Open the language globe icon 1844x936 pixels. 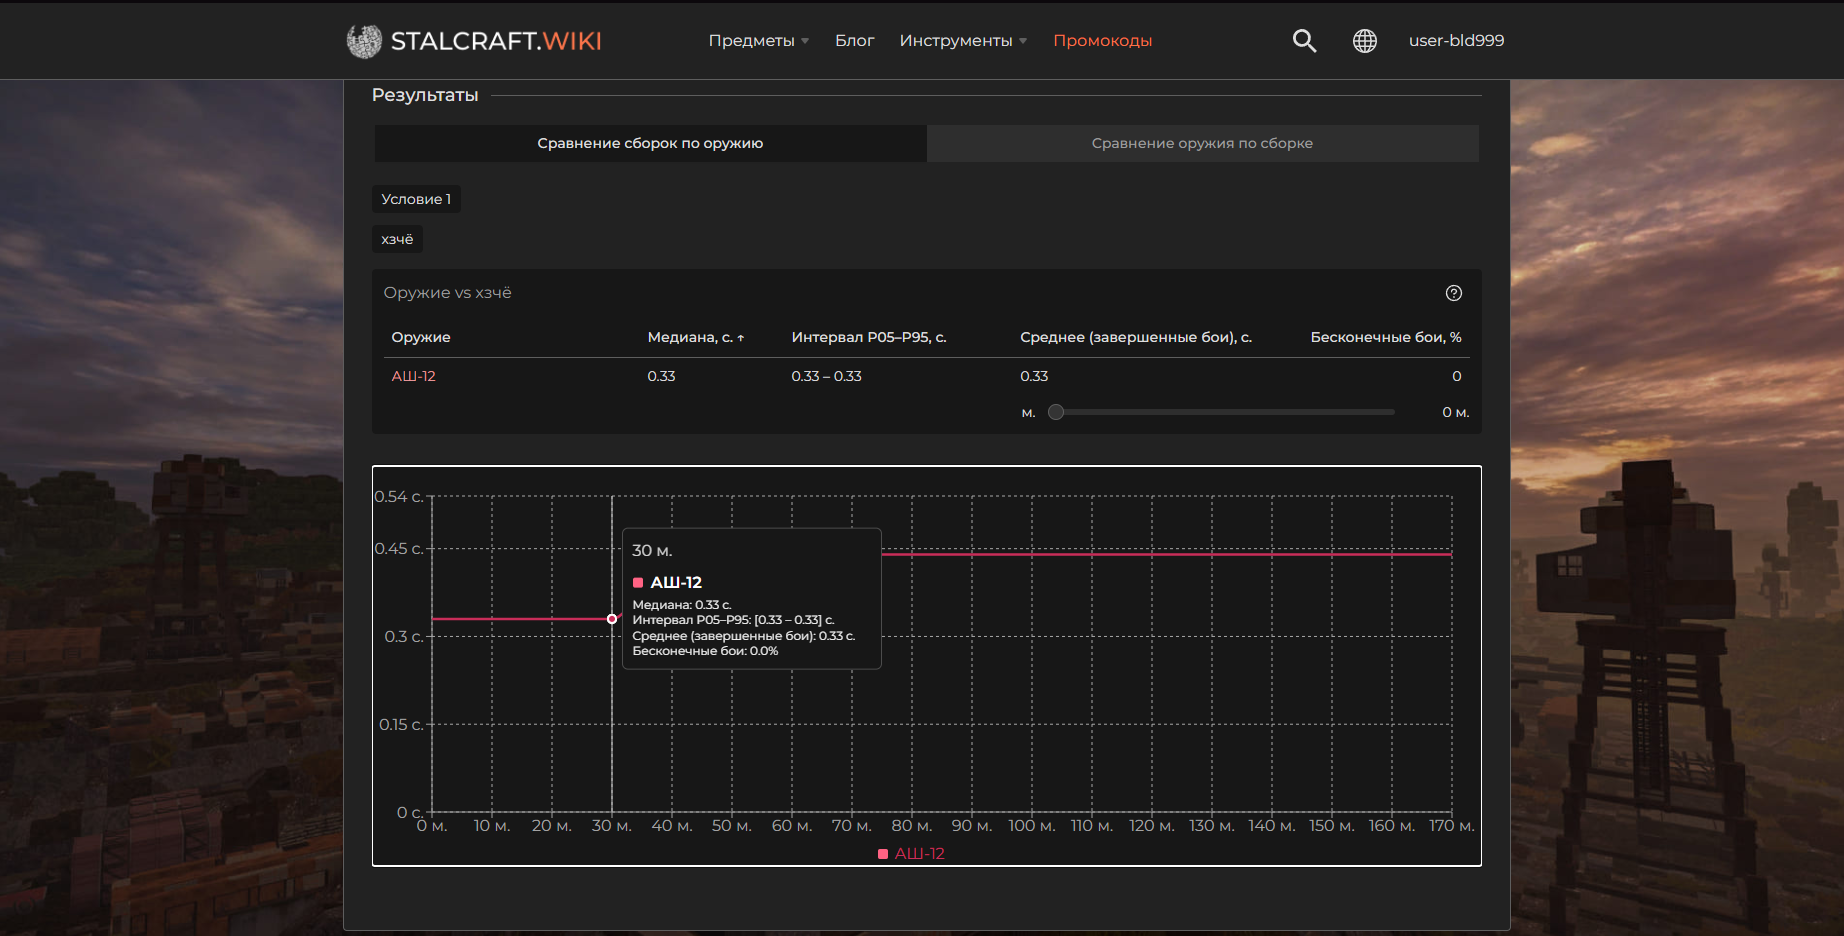pos(1365,41)
